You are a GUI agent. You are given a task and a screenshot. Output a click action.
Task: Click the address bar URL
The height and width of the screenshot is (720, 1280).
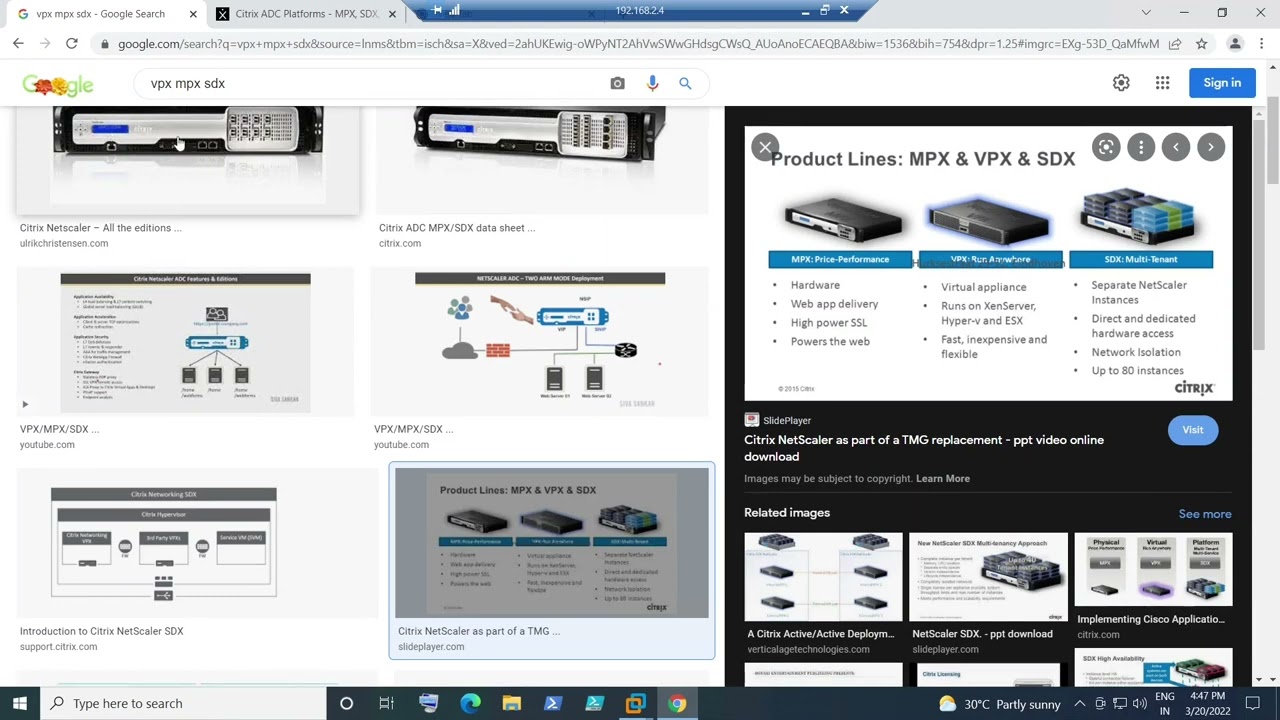[x=638, y=44]
